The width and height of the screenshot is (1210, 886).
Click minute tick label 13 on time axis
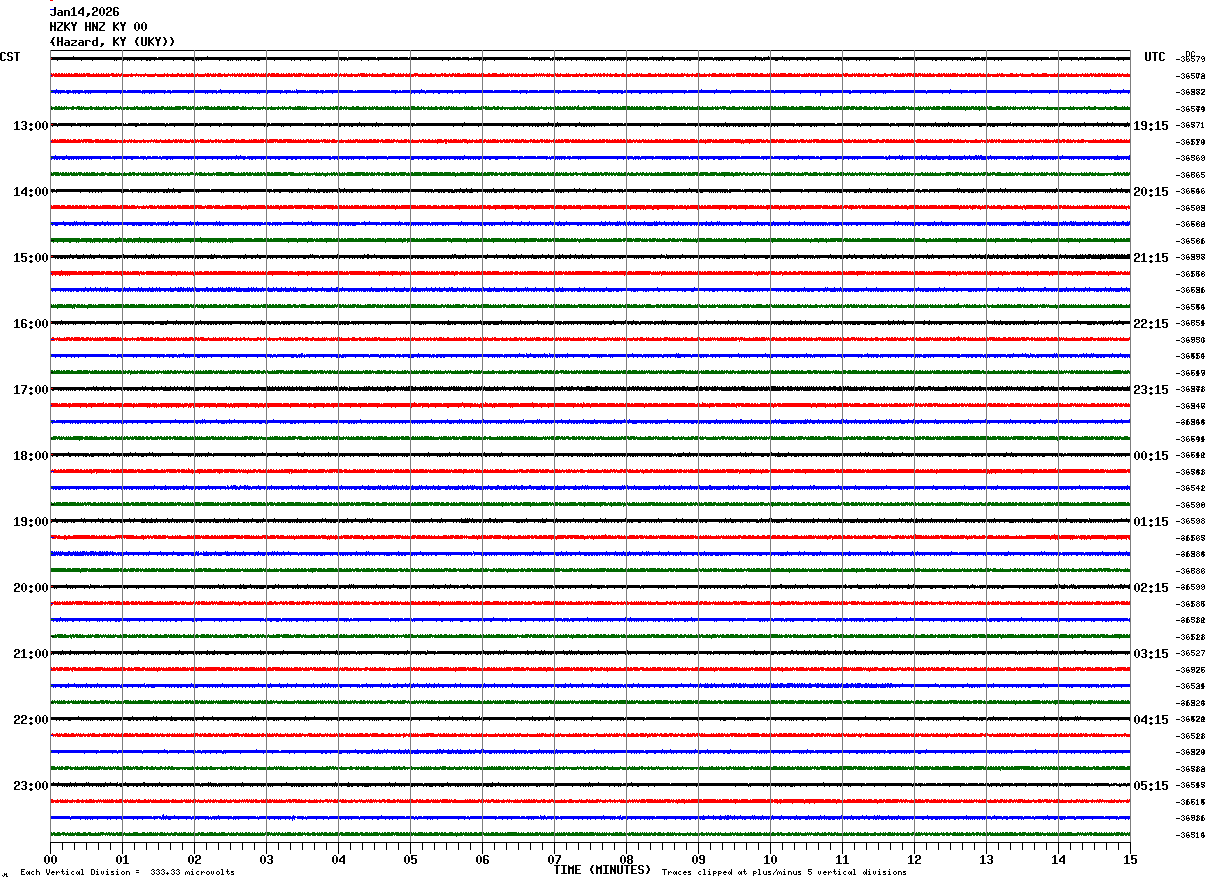[987, 859]
